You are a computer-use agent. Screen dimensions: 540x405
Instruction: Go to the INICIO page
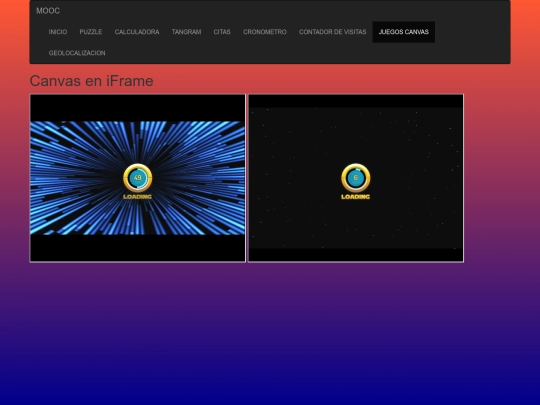point(58,32)
